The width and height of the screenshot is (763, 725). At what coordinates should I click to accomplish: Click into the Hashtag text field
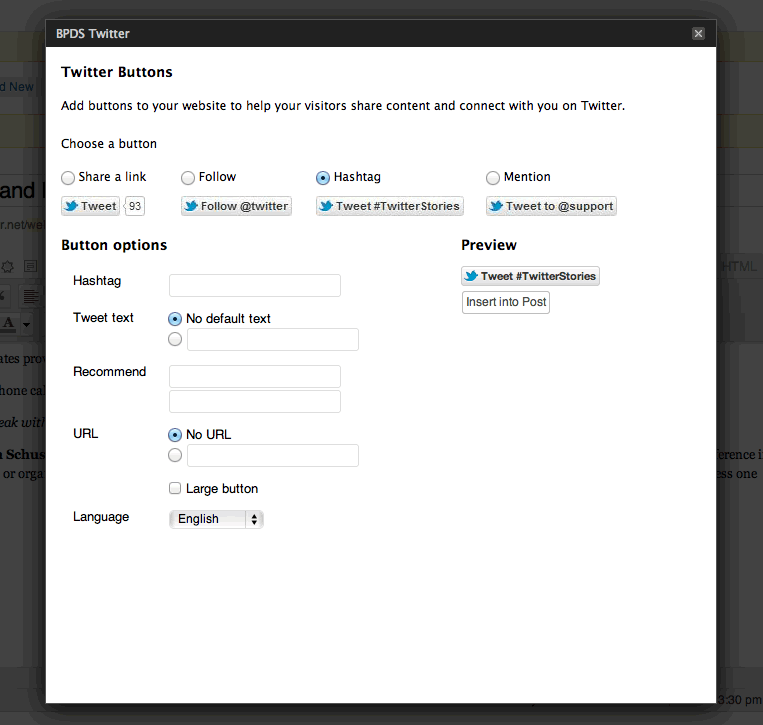255,285
